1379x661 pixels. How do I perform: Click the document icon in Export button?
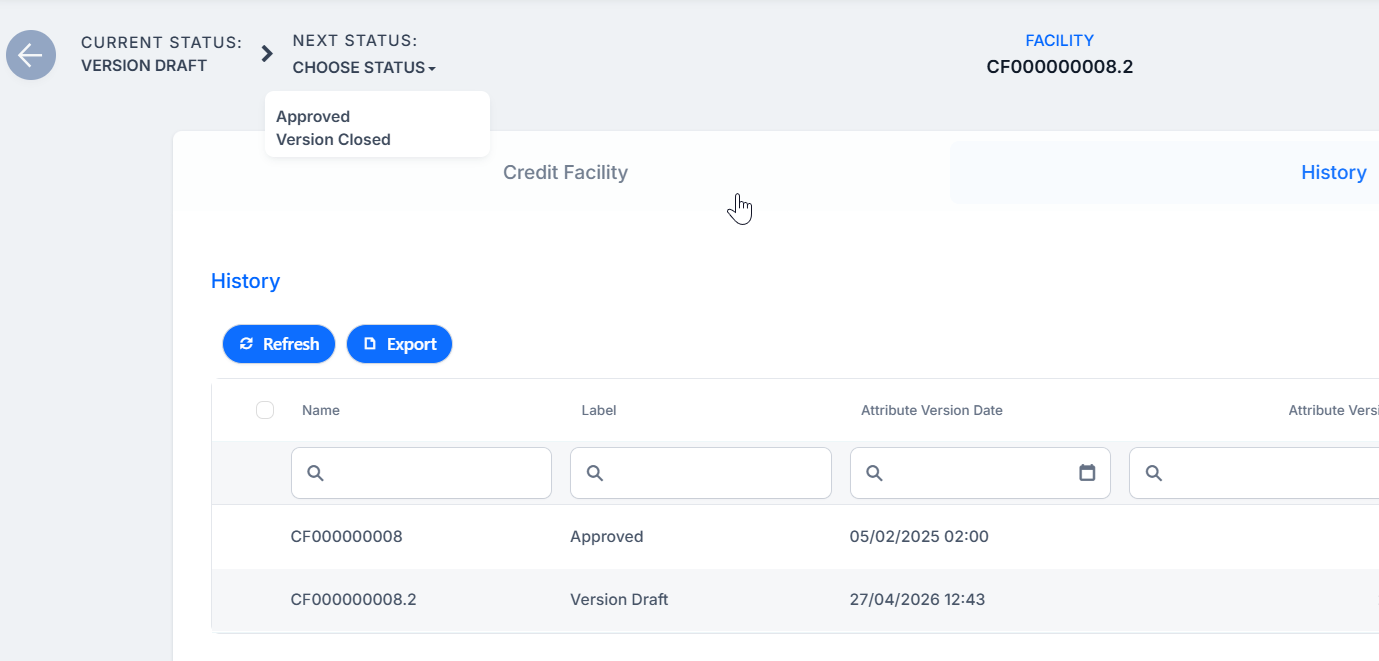[370, 343]
